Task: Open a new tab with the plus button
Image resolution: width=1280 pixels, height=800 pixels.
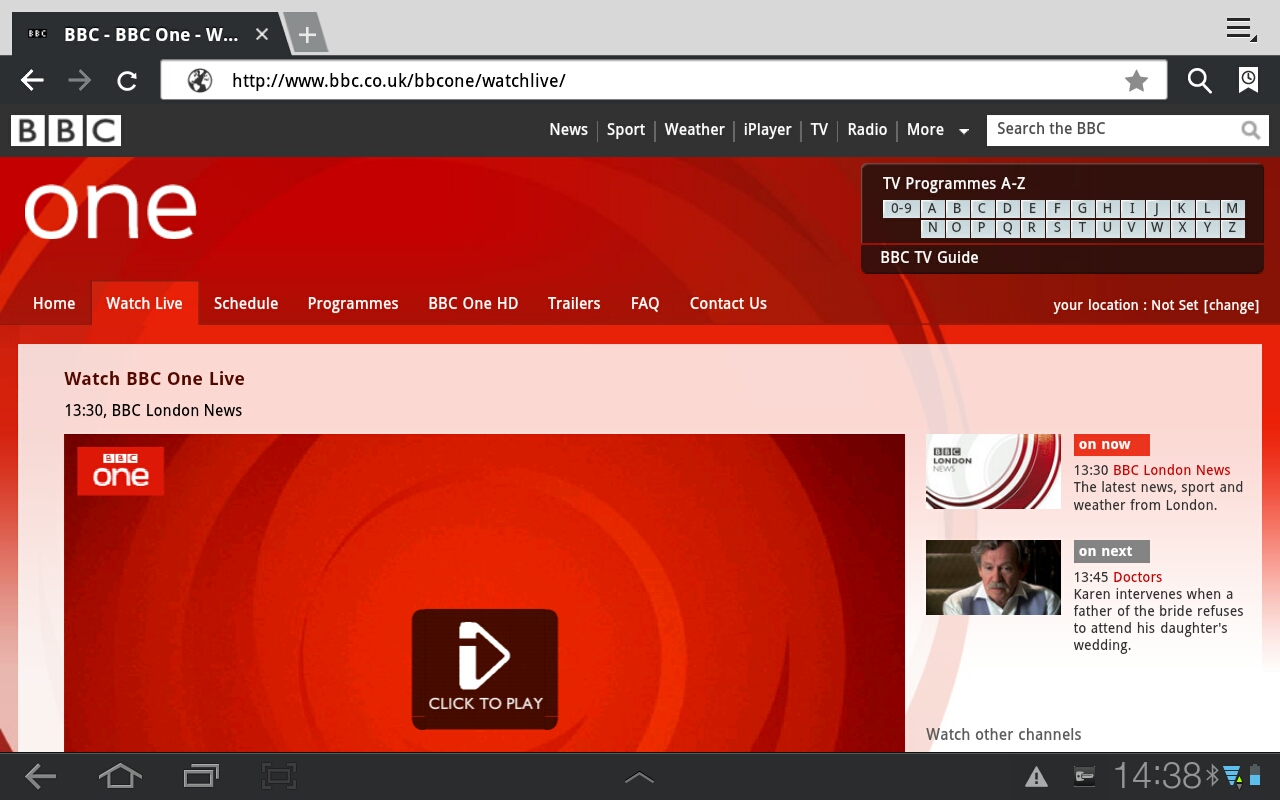Action: point(307,35)
